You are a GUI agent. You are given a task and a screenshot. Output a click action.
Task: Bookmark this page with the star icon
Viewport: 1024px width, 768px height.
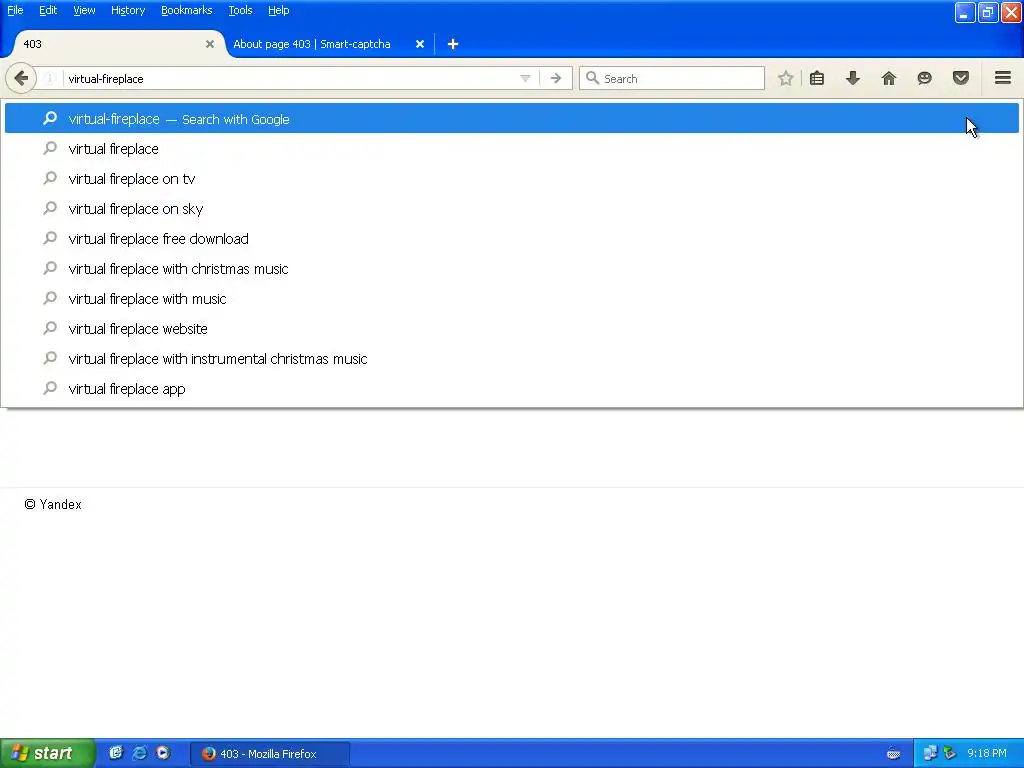[786, 78]
